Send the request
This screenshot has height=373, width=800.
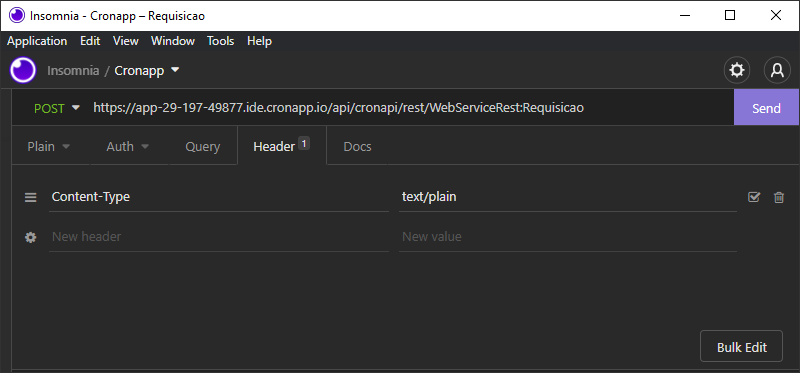click(x=766, y=108)
